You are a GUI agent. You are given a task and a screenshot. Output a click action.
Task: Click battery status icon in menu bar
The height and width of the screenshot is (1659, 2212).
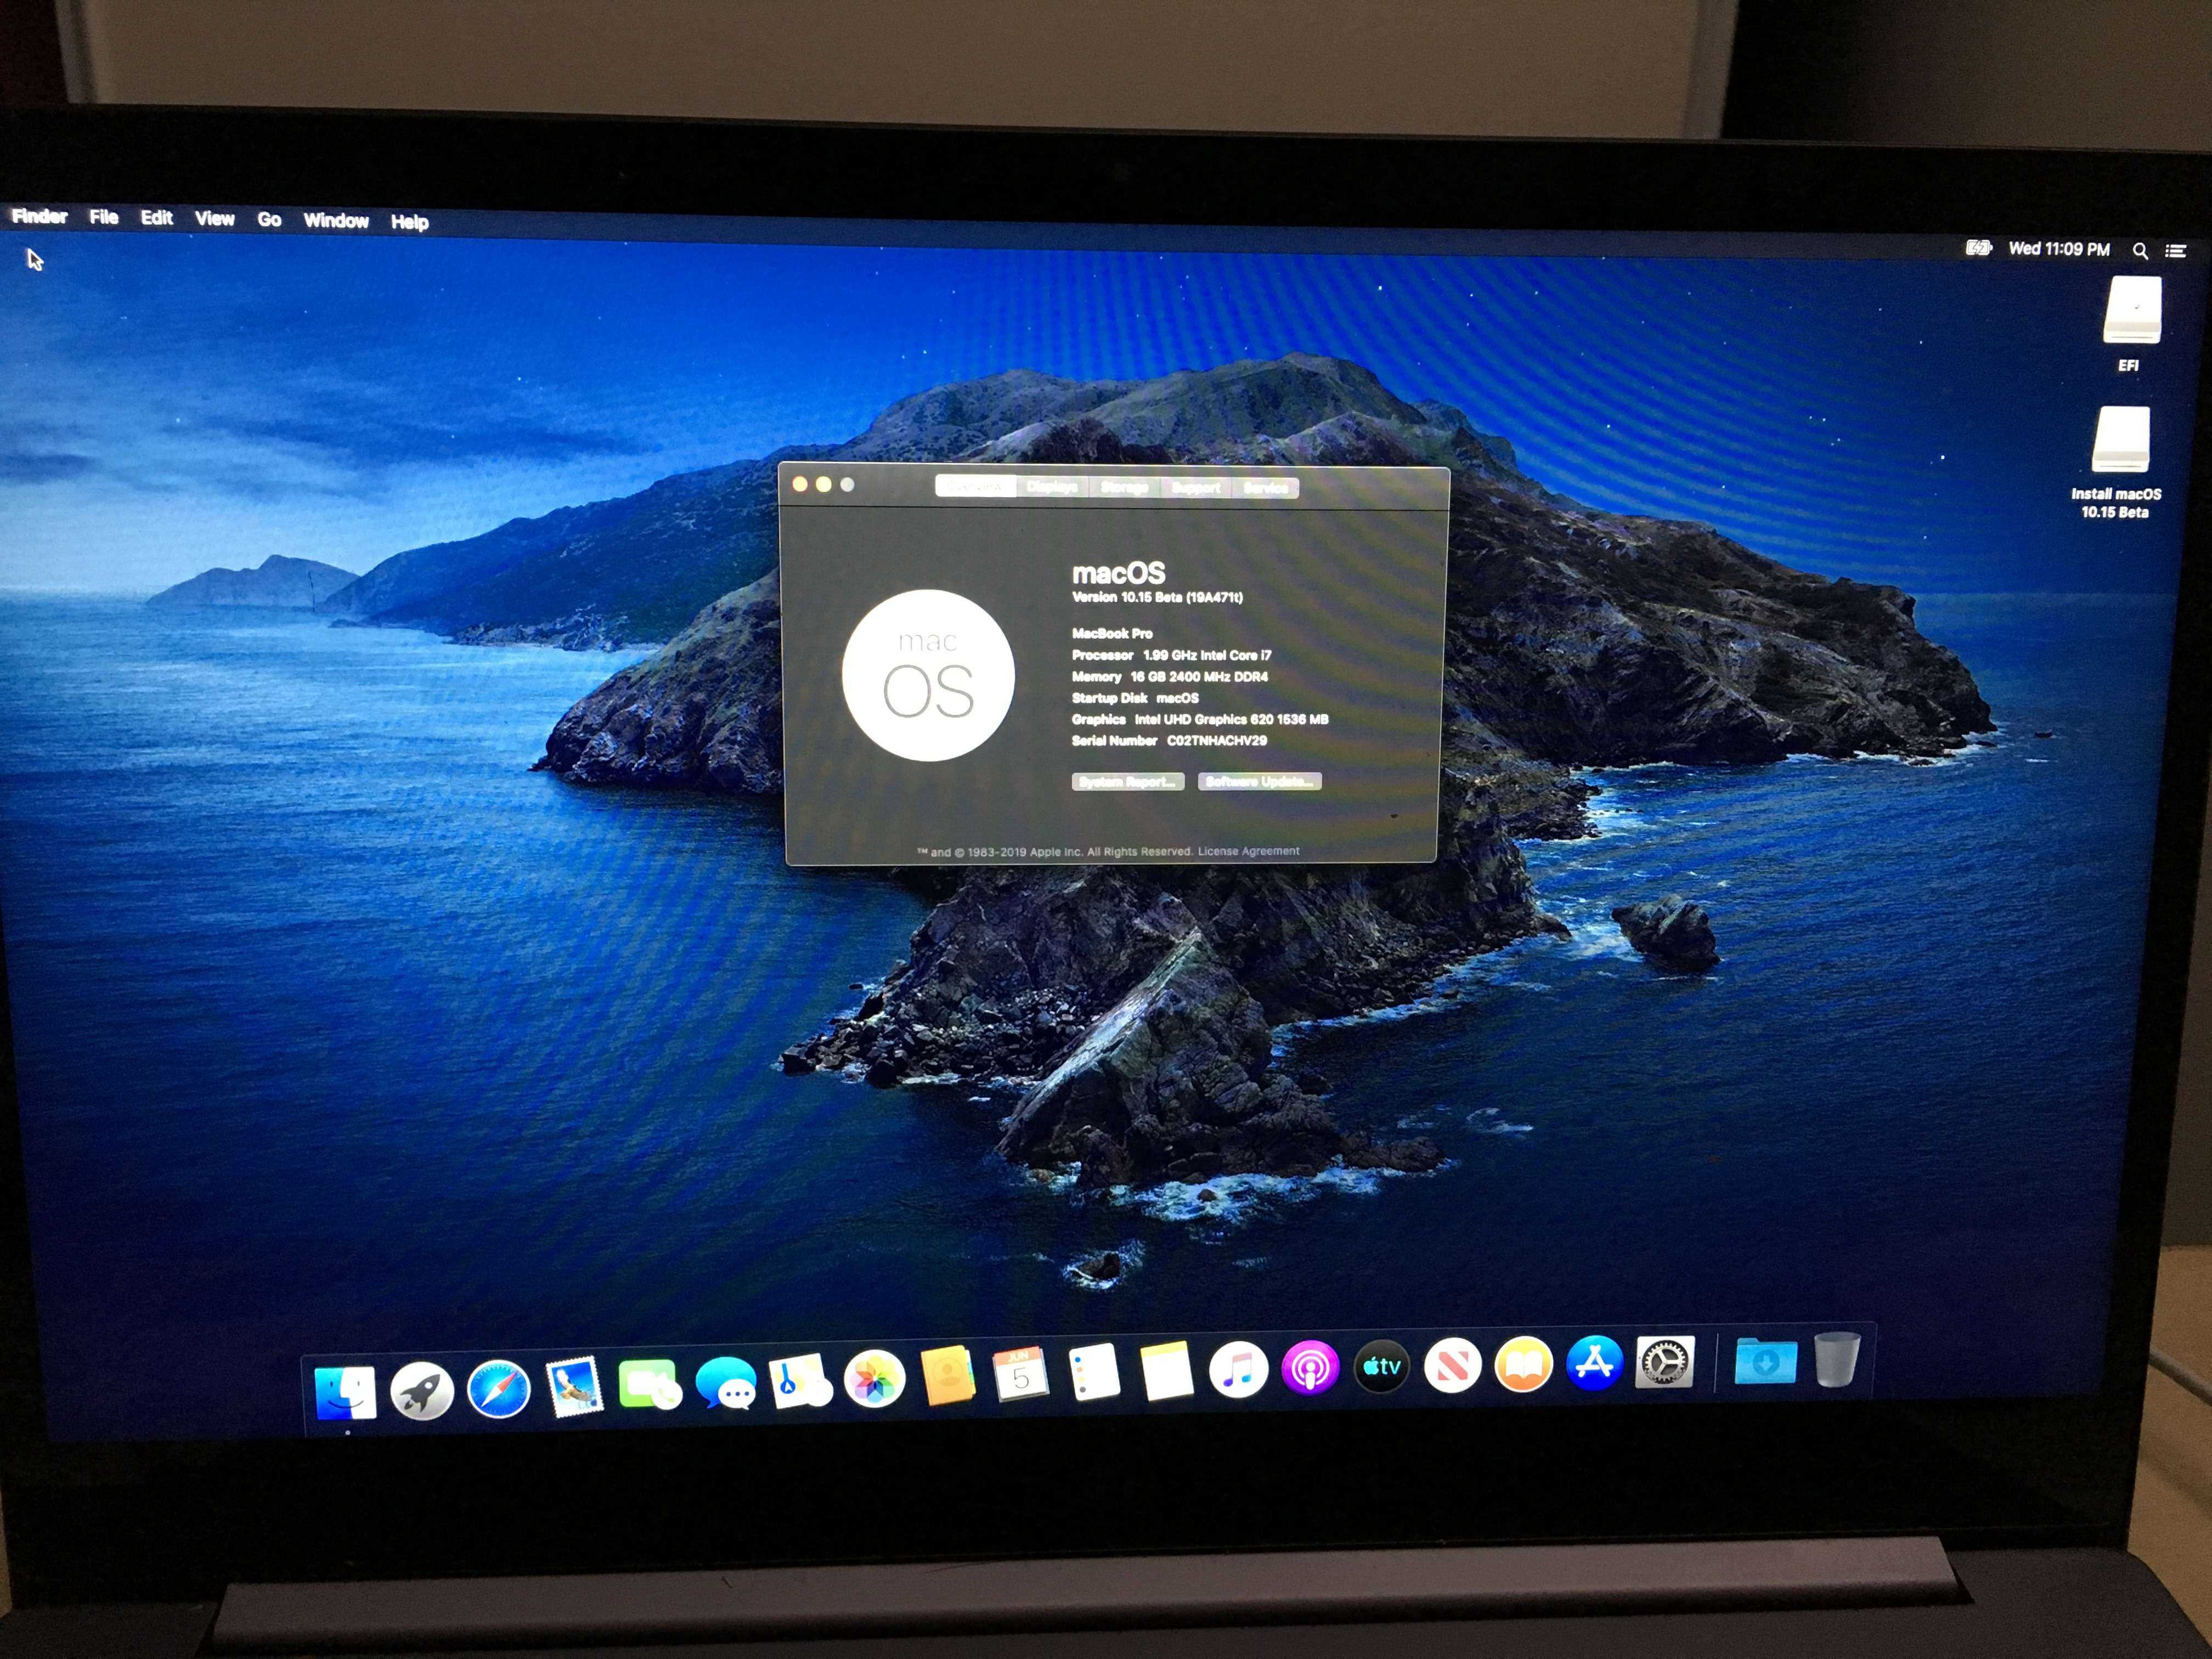(1979, 247)
